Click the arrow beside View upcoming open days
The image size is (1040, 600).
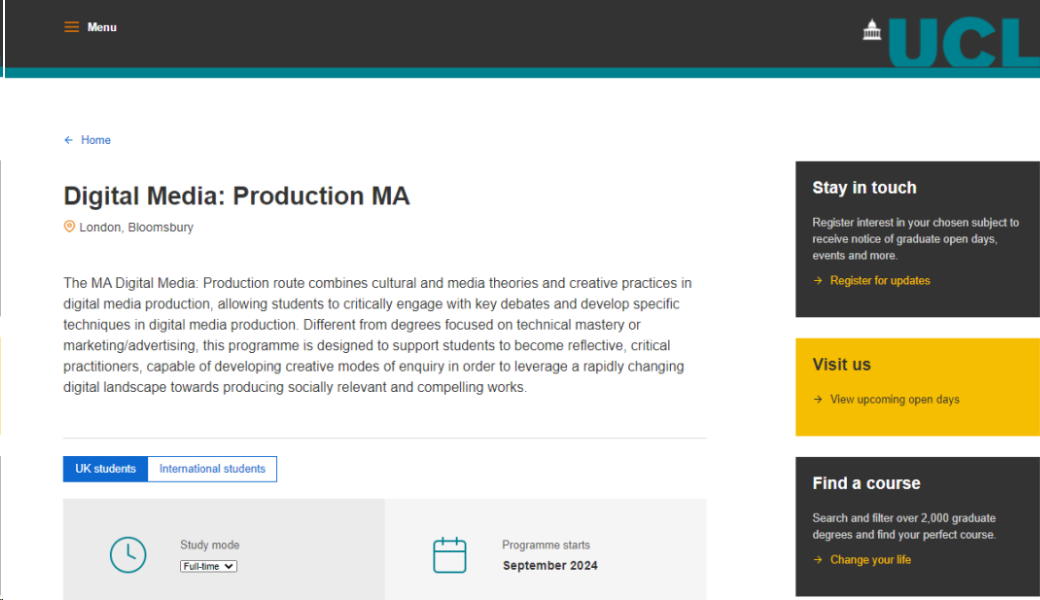[x=818, y=400]
